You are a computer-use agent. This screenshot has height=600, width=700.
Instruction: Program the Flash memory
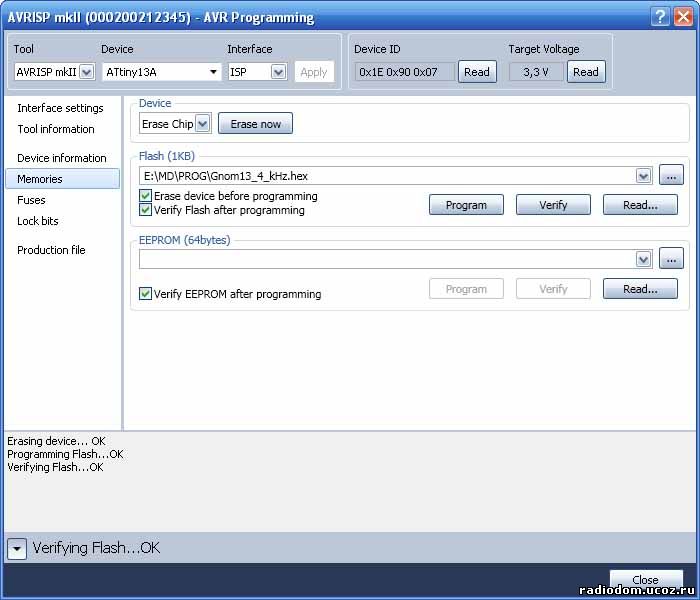point(466,205)
